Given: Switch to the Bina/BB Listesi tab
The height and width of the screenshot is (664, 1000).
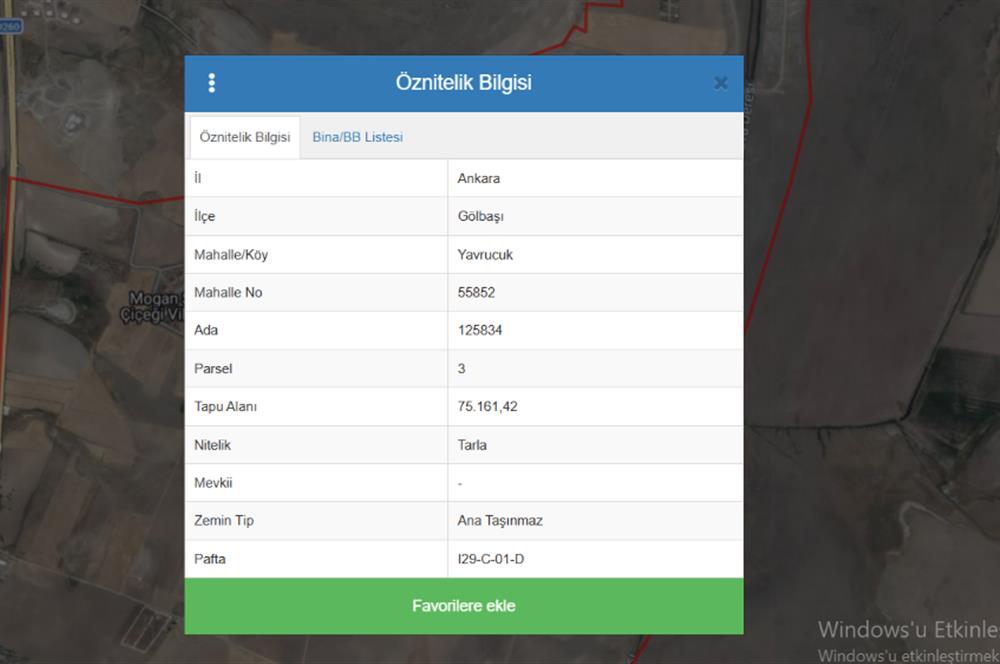Looking at the screenshot, I should pyautogui.click(x=357, y=137).
